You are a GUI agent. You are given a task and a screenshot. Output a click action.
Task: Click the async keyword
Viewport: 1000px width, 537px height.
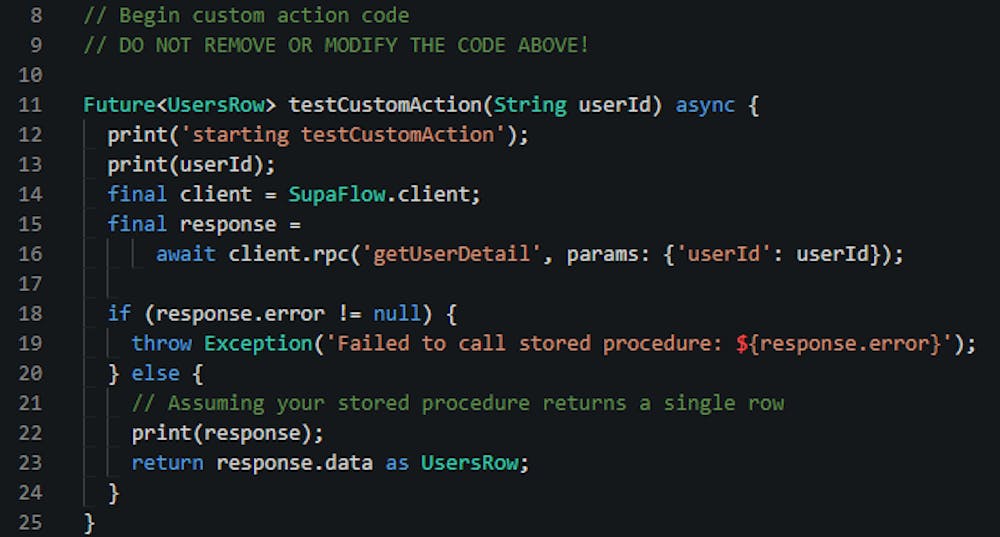click(706, 105)
